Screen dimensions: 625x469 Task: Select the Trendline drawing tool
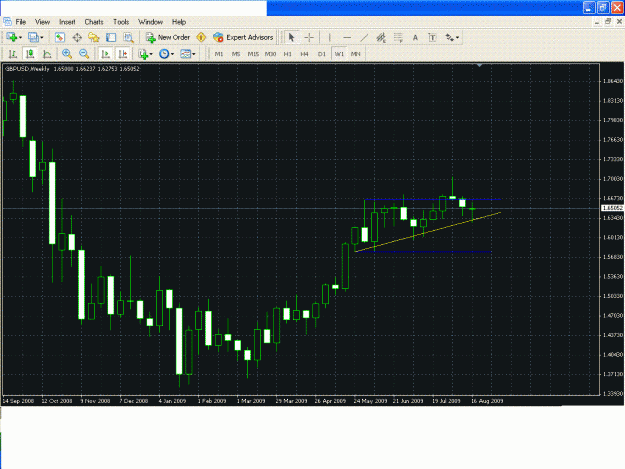pyautogui.click(x=364, y=37)
